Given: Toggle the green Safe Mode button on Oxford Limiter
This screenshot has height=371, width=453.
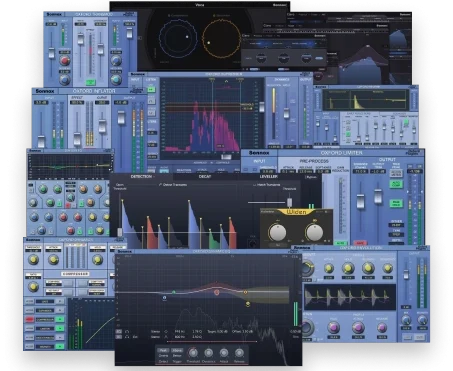Looking at the screenshot, I should [x=396, y=203].
